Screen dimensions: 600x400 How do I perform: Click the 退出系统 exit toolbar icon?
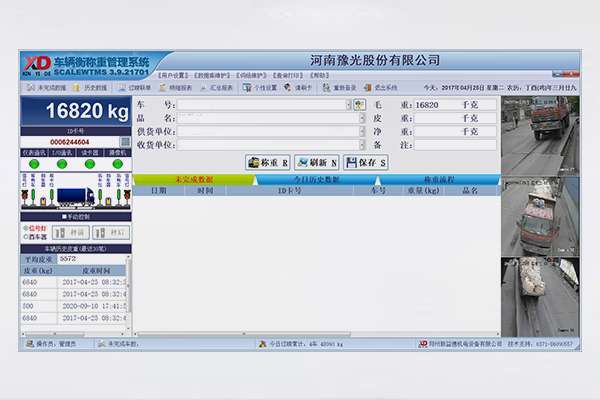[x=367, y=88]
